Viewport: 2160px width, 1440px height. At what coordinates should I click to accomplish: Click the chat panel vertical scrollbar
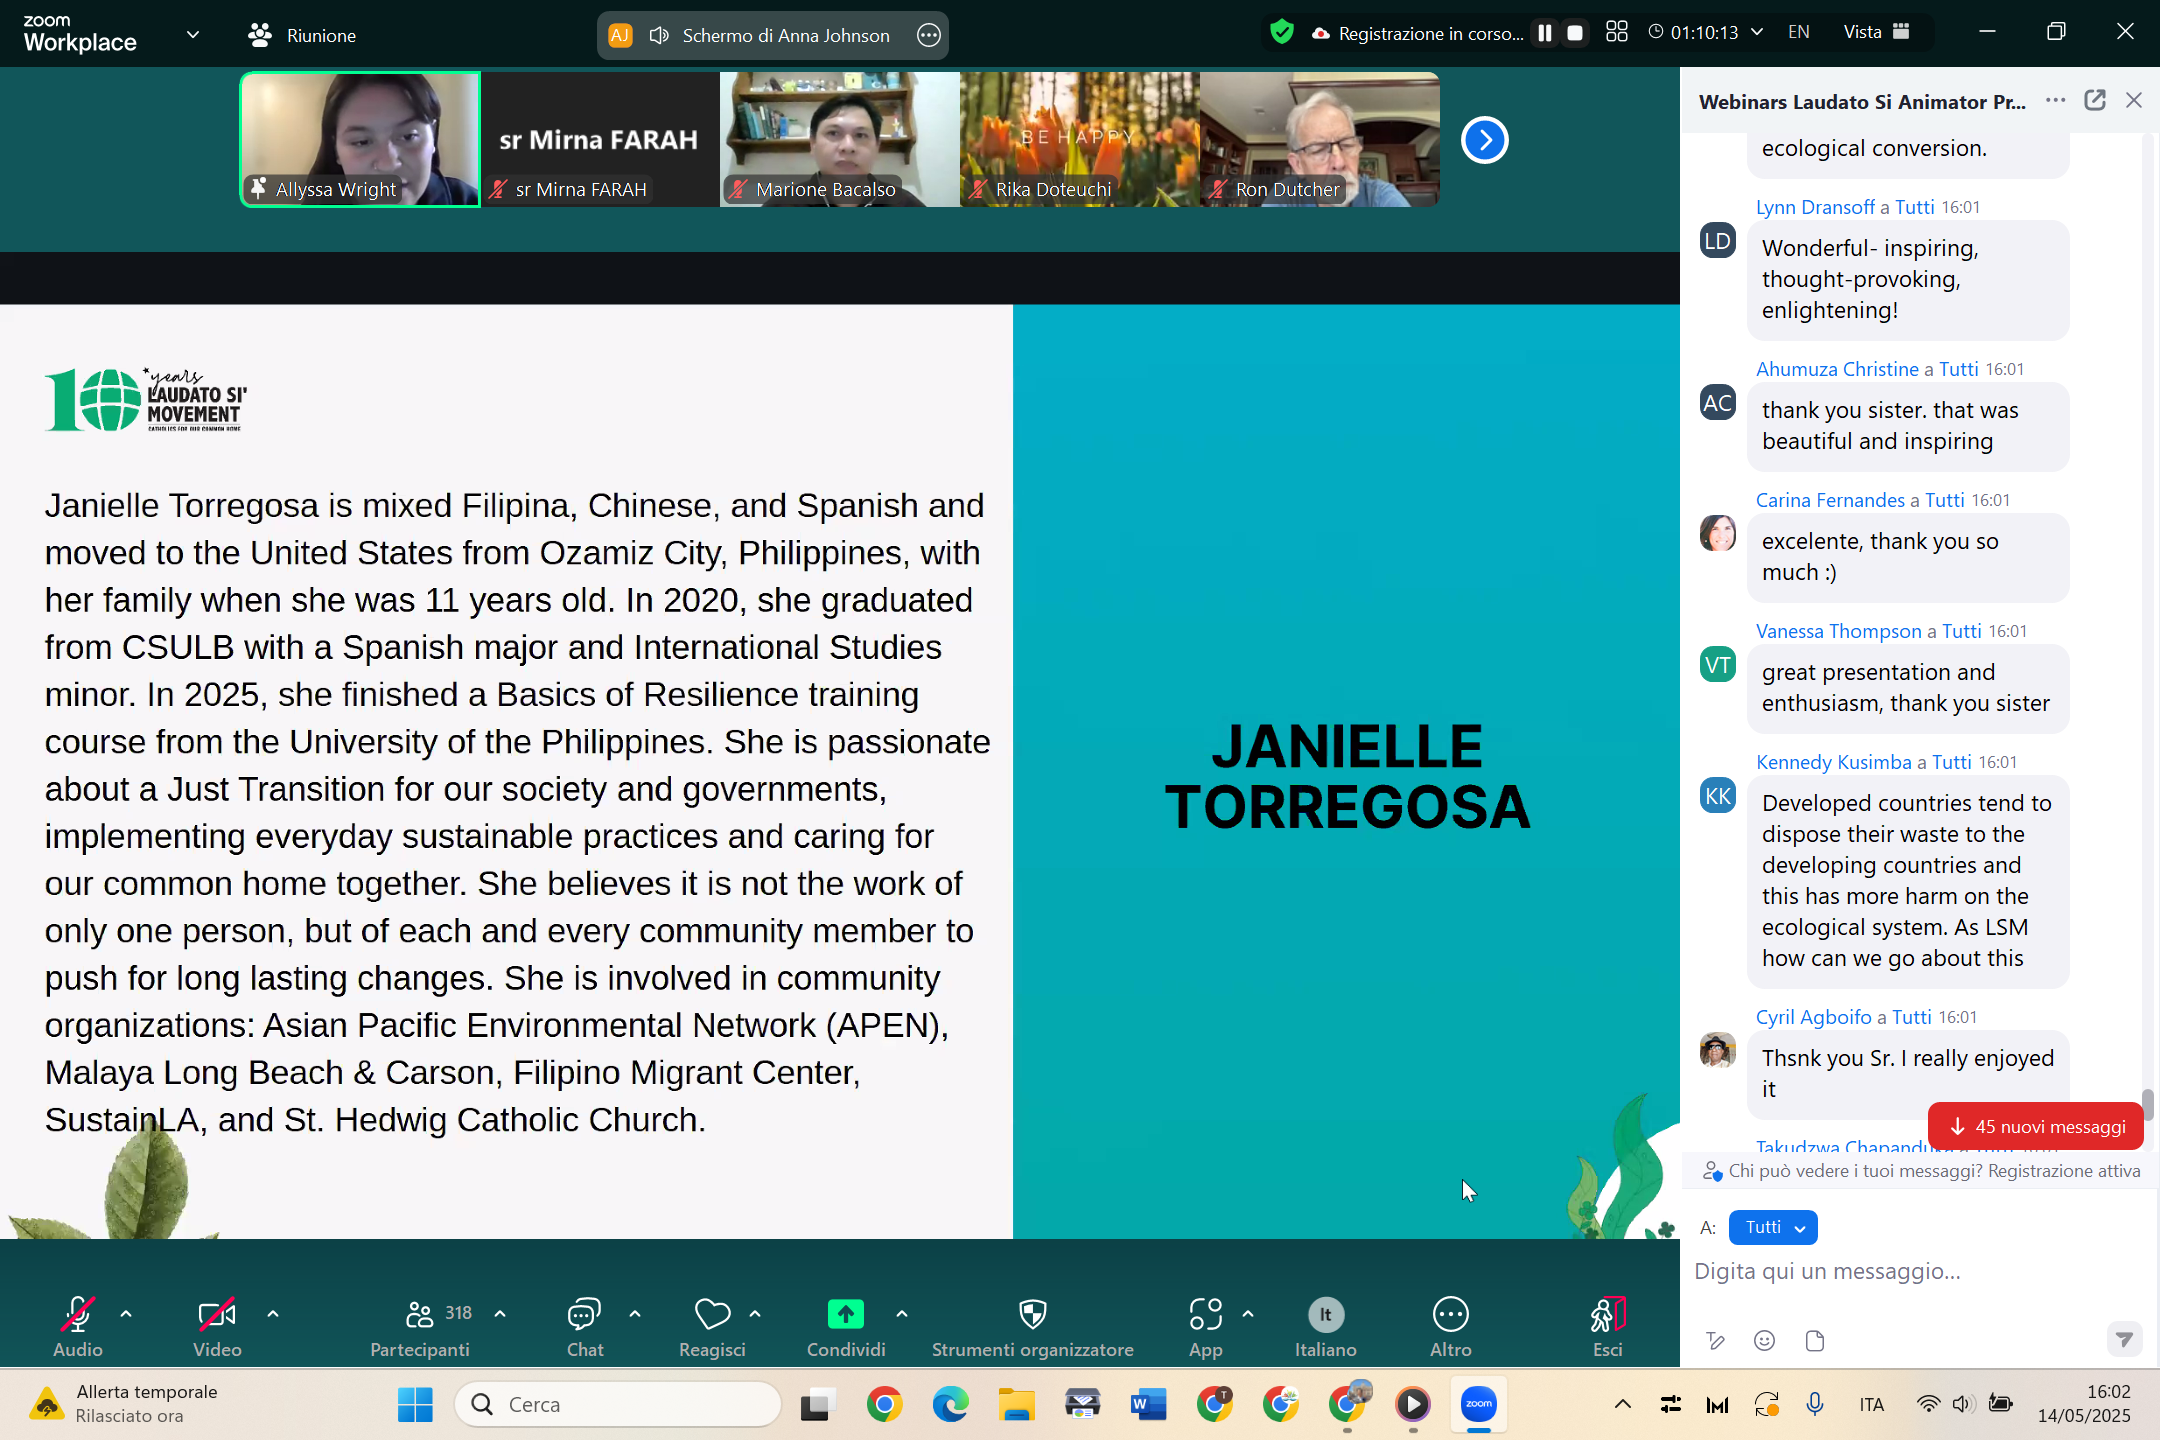(x=2147, y=1105)
